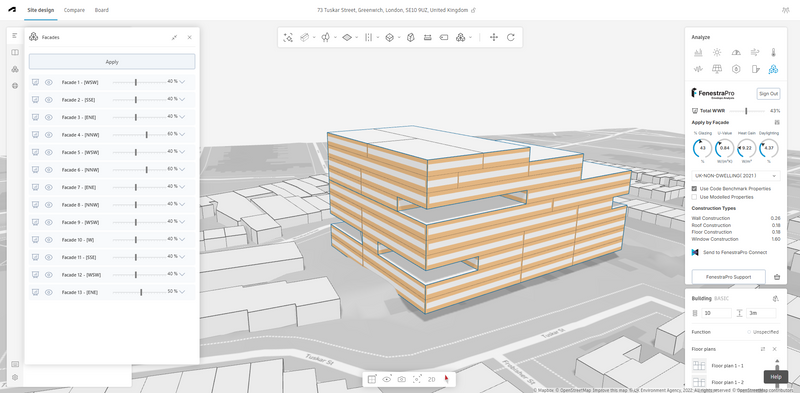
Task: Switch to the Compare tab
Action: tap(74, 10)
